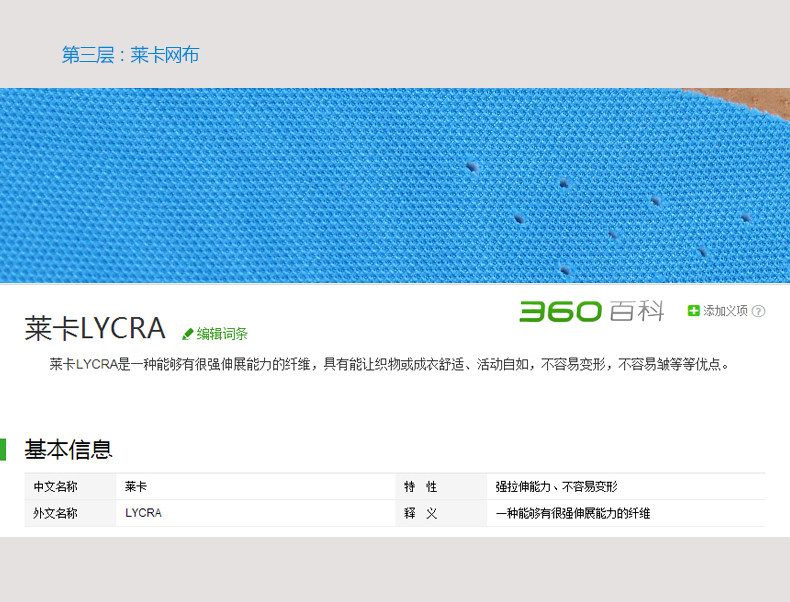Viewport: 790px width, 602px height.
Task: Click the 莱卡LYCRA entry title
Action: [x=95, y=328]
